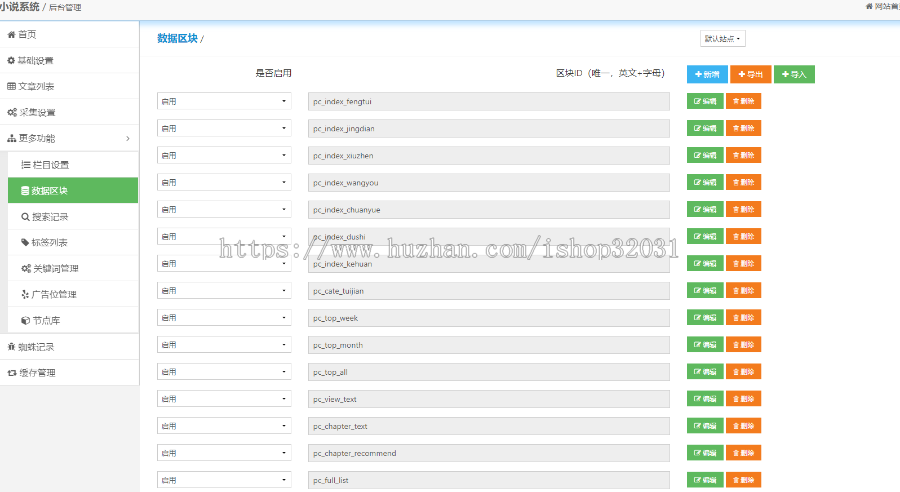Open the 首页 home menu item

click(x=69, y=34)
